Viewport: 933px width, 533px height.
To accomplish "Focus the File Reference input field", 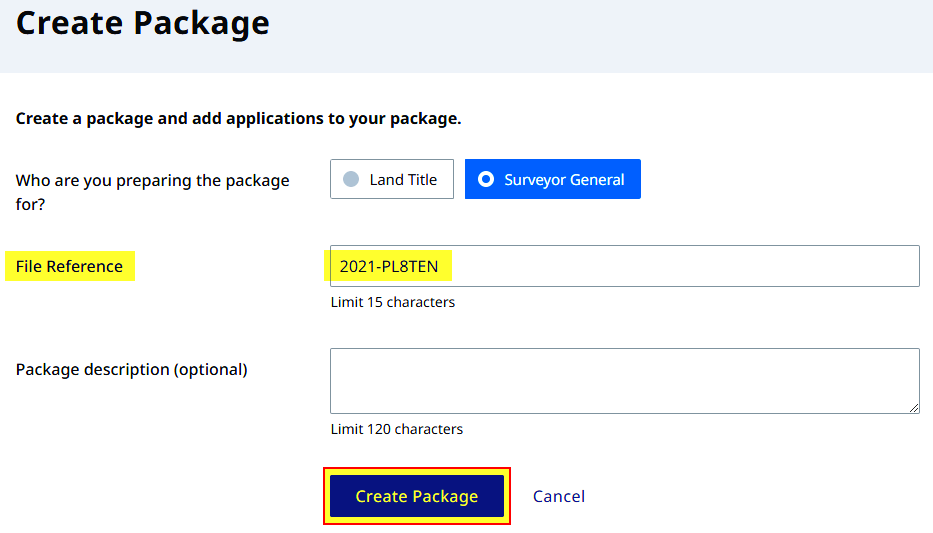I will [625, 266].
